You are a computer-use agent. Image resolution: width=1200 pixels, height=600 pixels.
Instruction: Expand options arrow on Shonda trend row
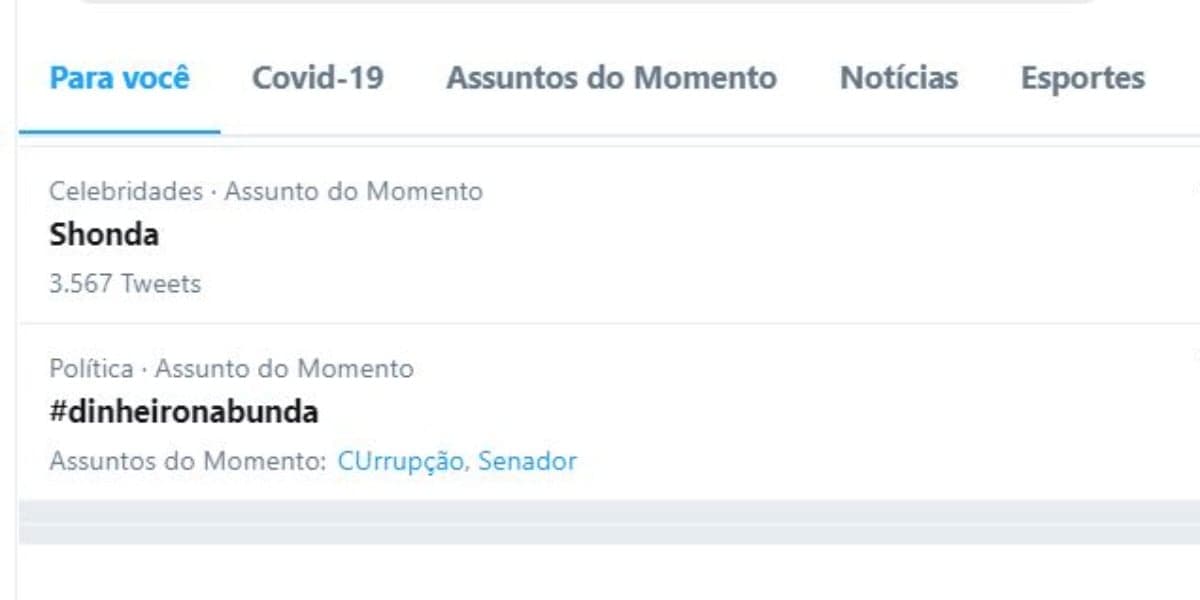coord(1195,189)
